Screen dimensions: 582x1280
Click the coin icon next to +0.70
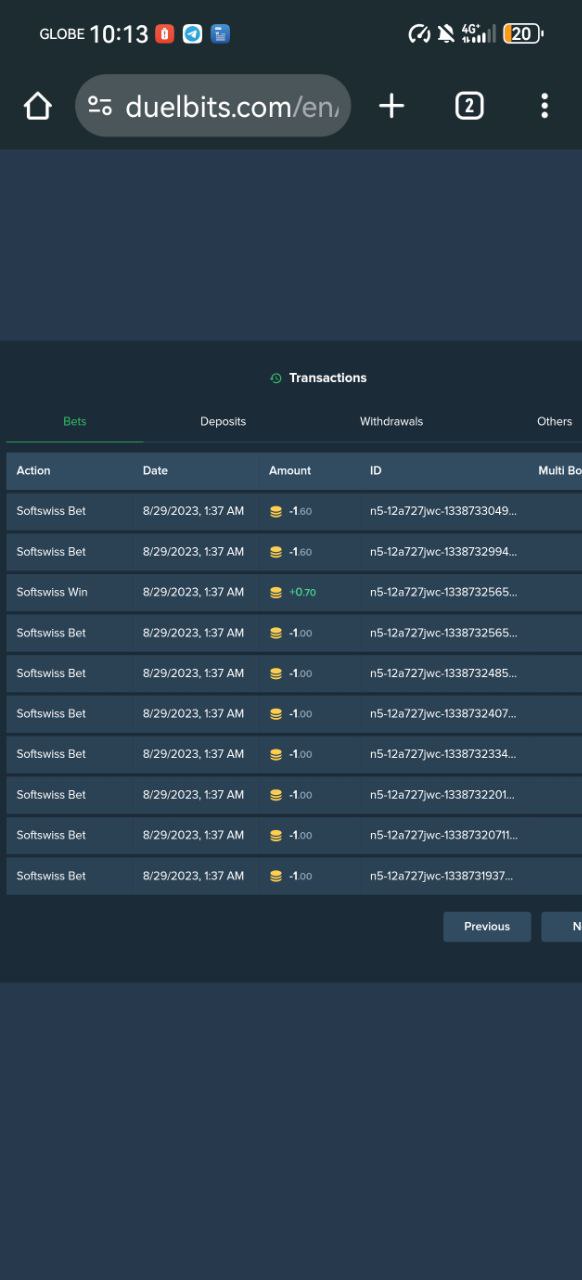point(276,593)
